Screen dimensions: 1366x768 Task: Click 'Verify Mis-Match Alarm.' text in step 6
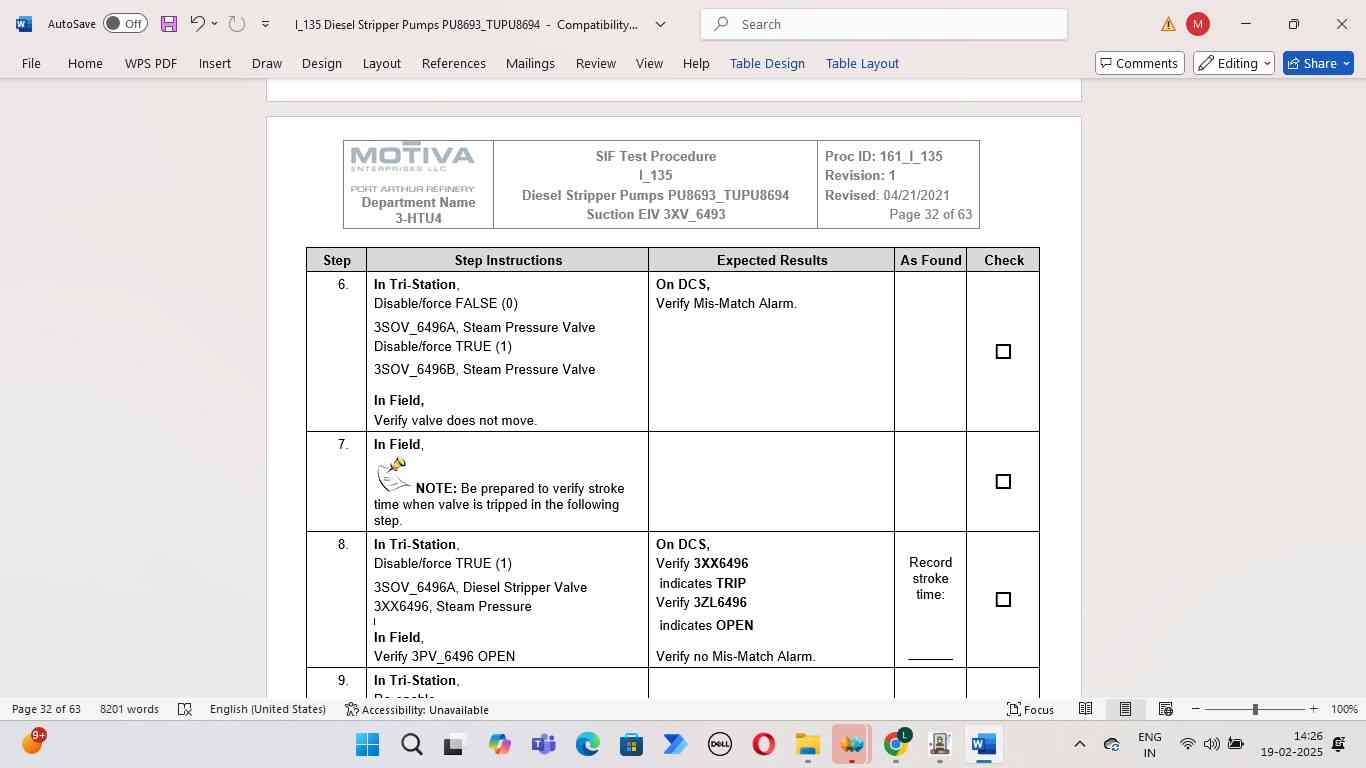[726, 303]
